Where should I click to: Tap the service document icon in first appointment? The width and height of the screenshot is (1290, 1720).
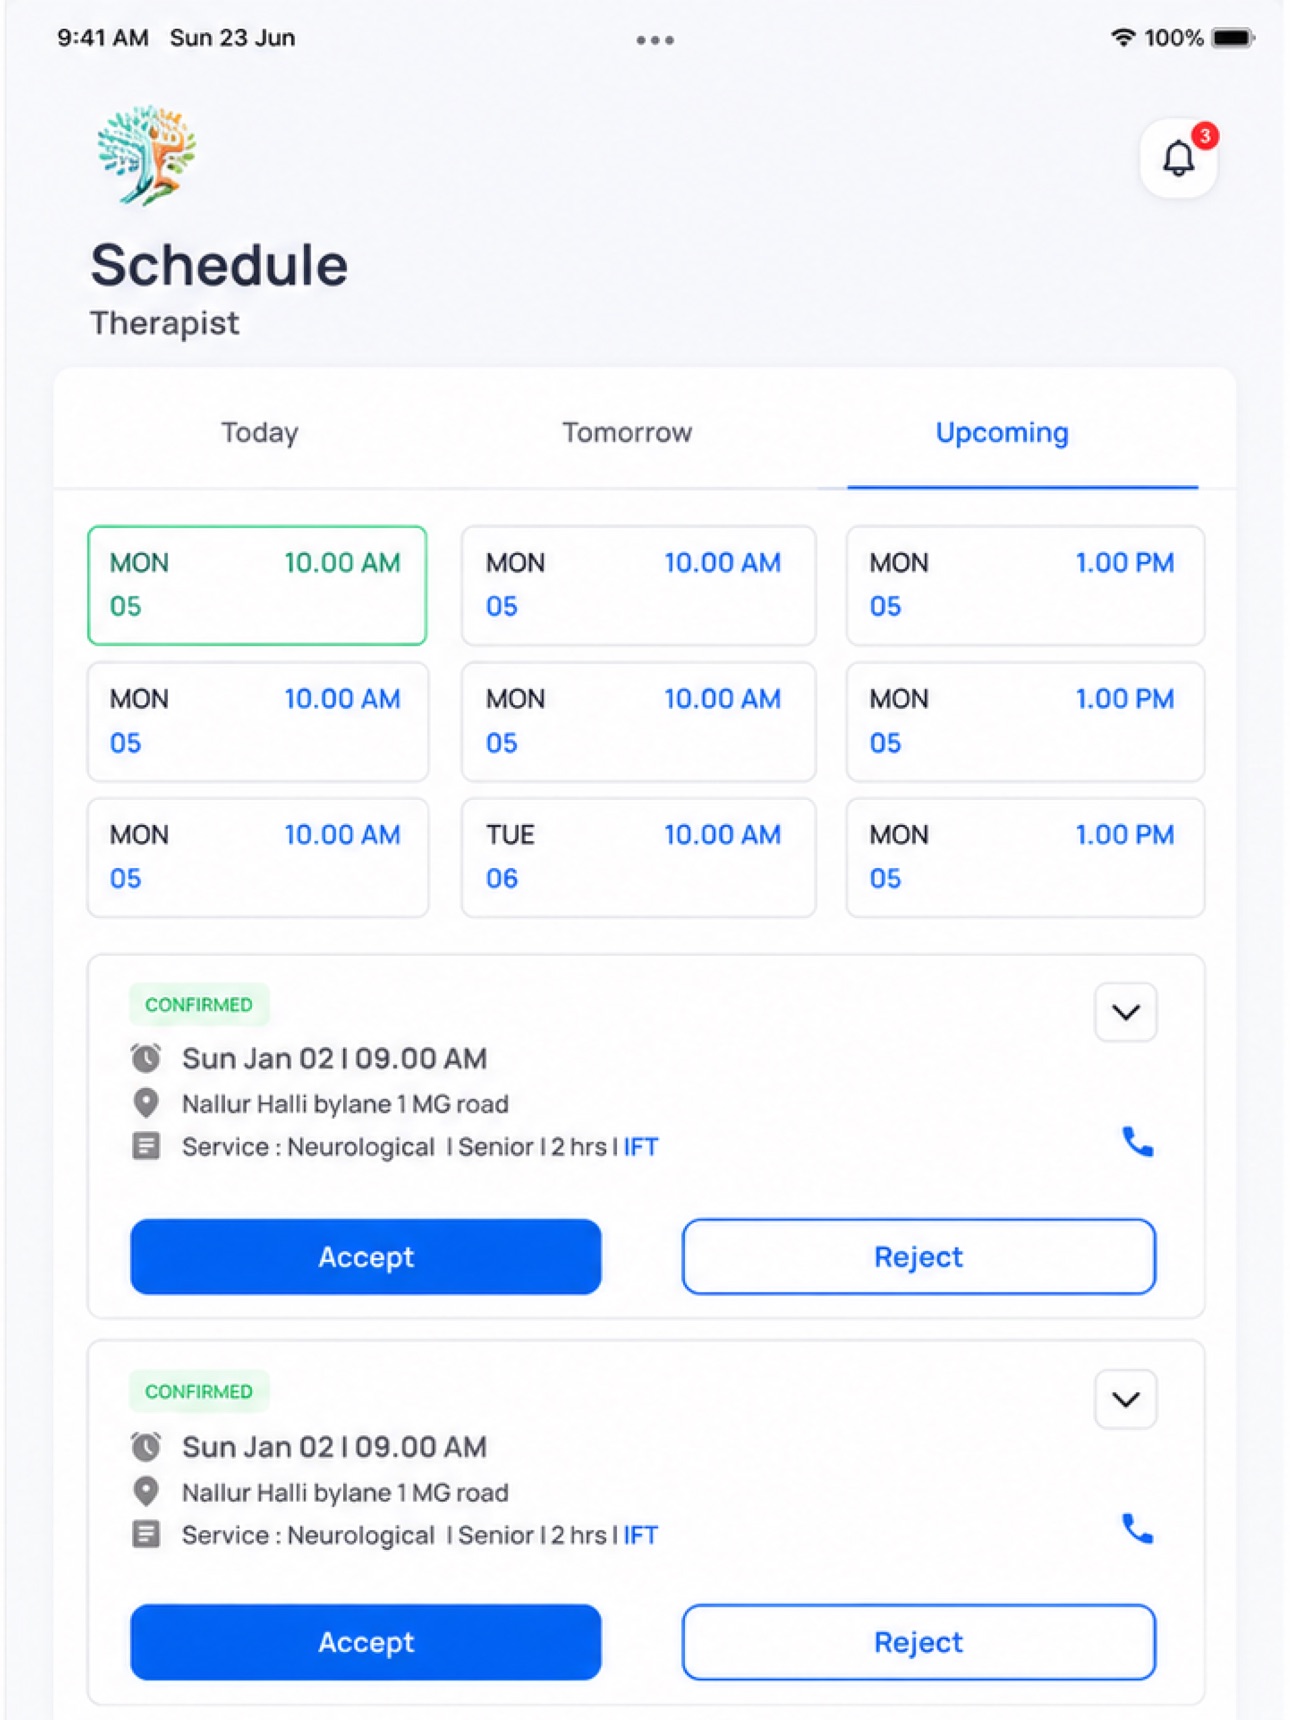coord(146,1146)
